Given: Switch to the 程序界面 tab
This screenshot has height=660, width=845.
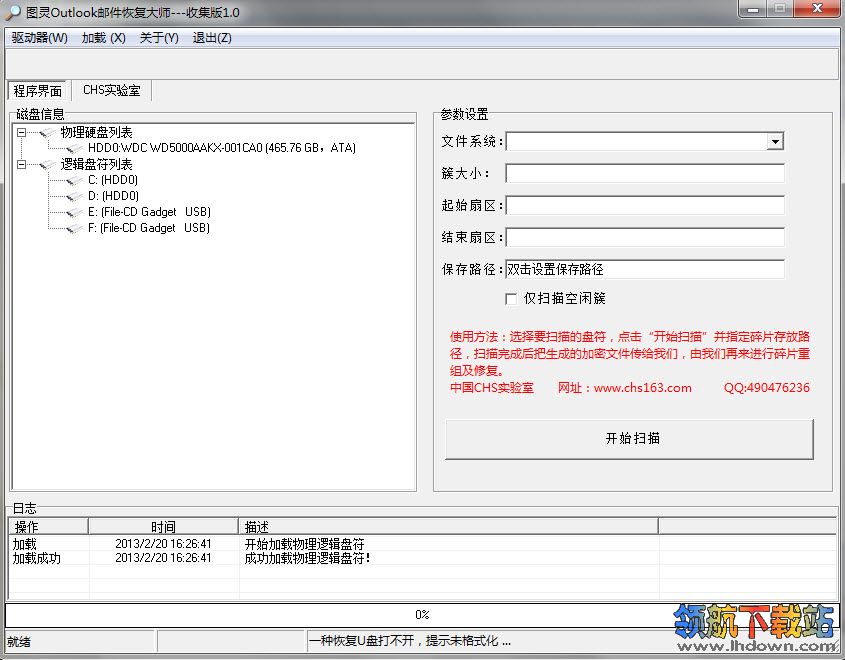Looking at the screenshot, I should click(38, 91).
